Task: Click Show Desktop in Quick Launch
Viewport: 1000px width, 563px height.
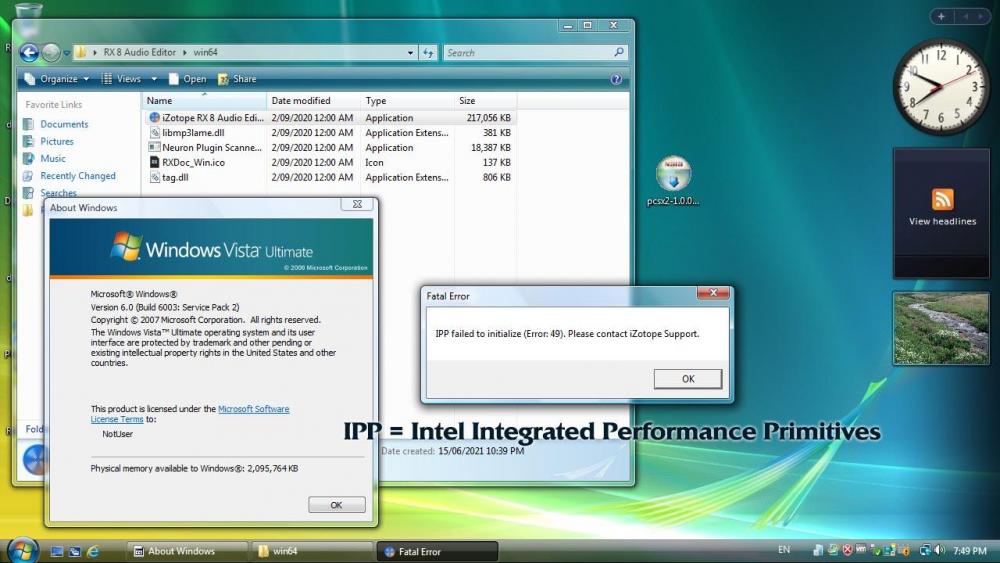Action: click(x=57, y=552)
